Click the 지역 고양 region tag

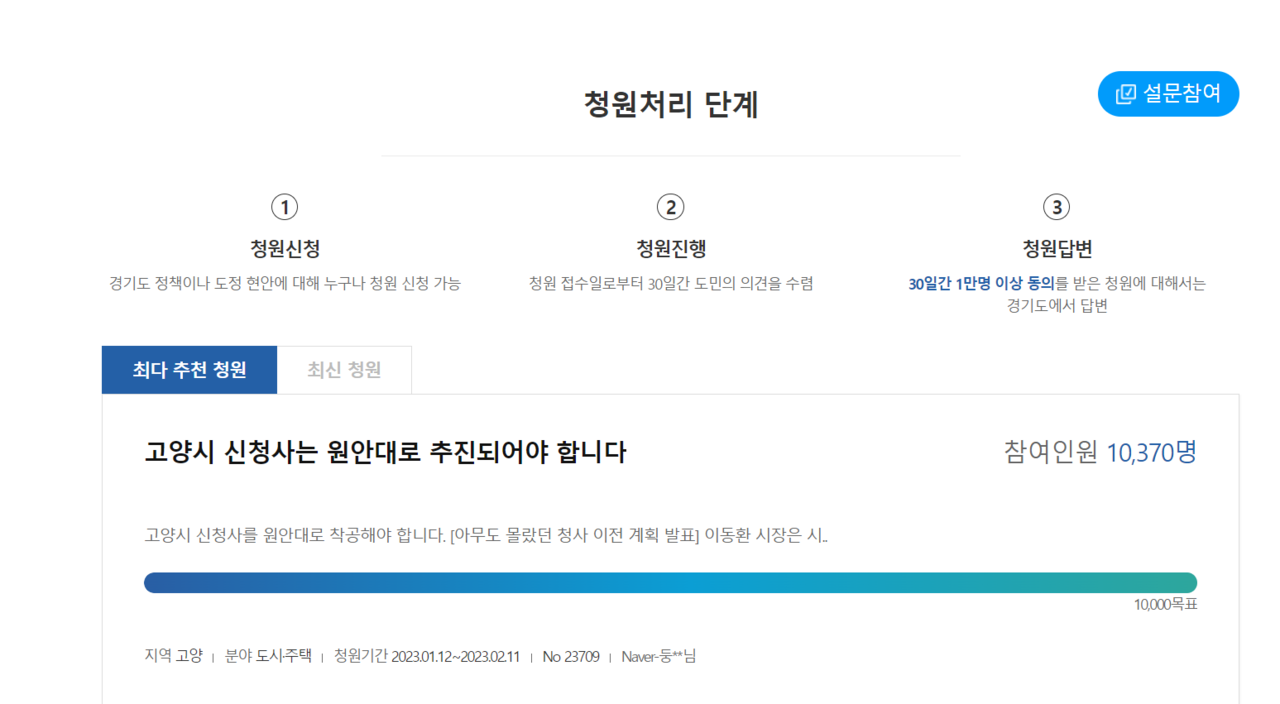pos(173,656)
